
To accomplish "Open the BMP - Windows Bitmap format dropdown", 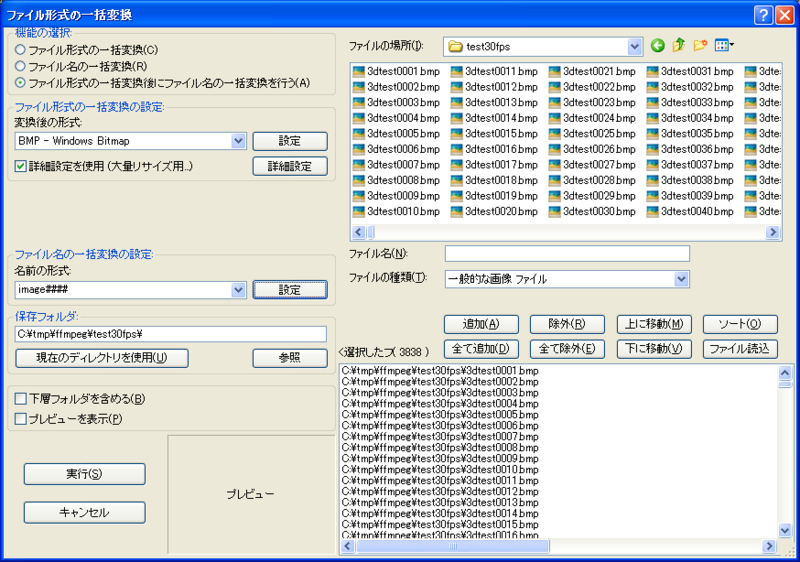I will pos(238,141).
